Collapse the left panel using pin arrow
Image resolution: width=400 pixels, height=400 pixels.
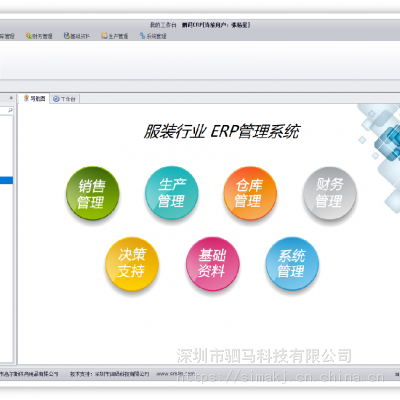pos(11,98)
